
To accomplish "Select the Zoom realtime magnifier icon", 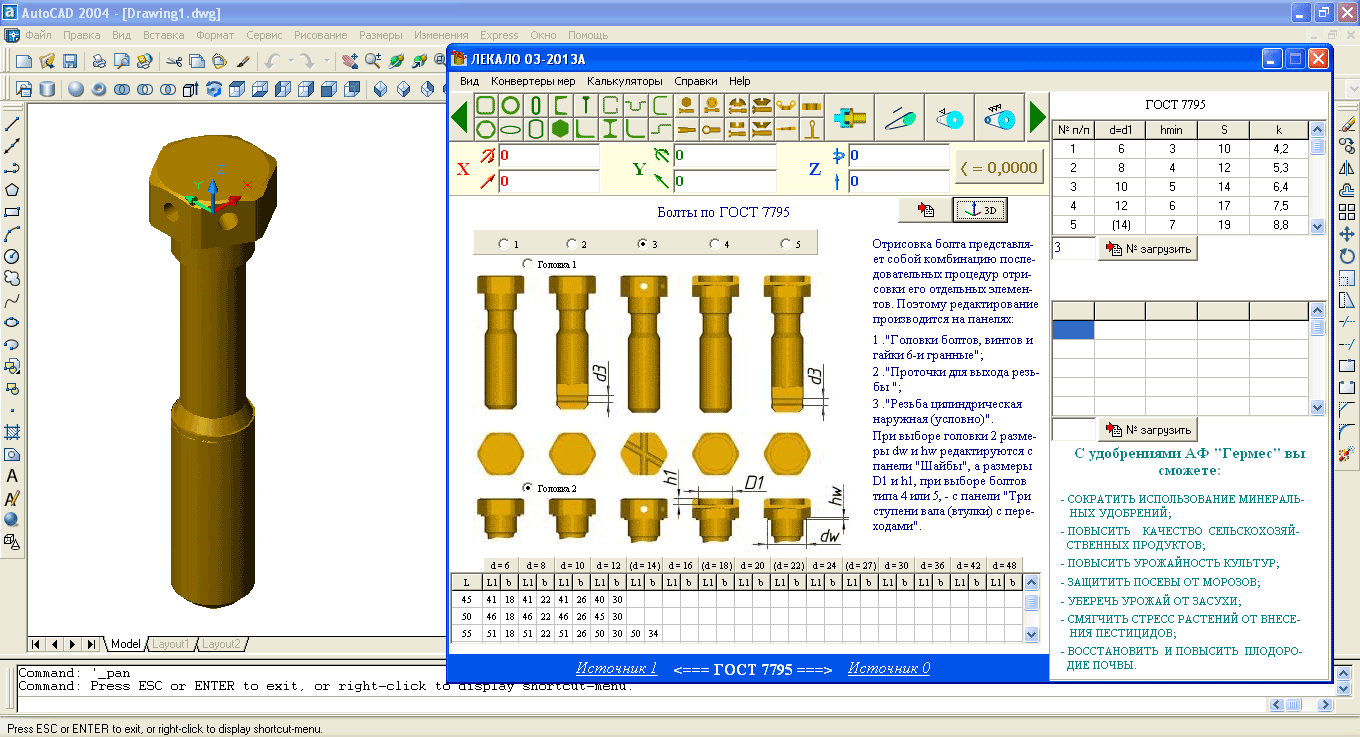I will (373, 61).
